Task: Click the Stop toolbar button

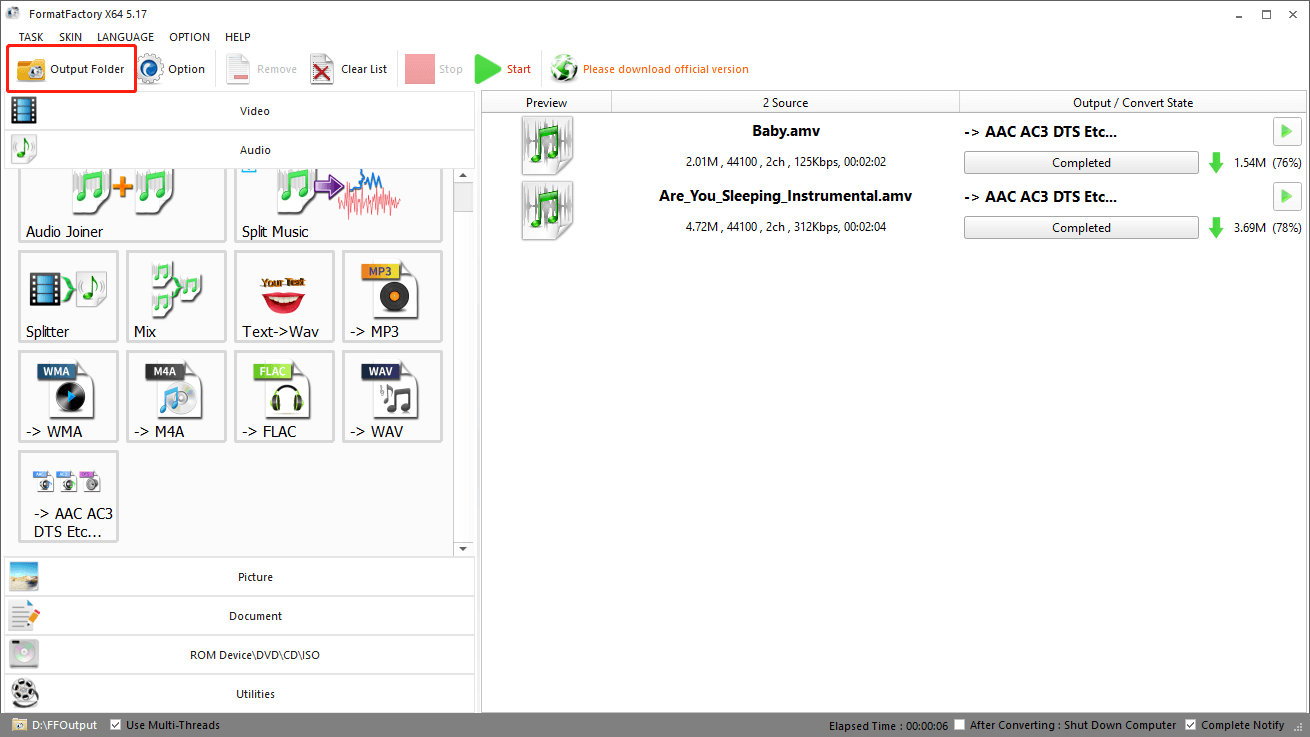Action: tap(434, 69)
